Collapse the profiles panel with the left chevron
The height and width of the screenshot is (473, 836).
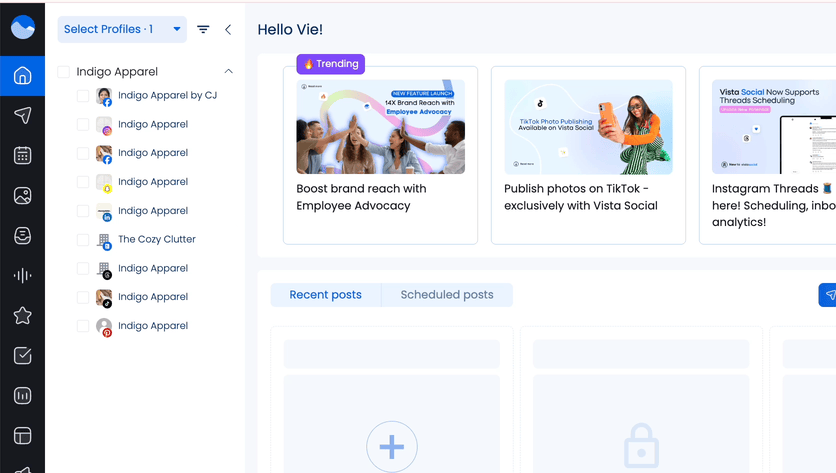coord(228,29)
